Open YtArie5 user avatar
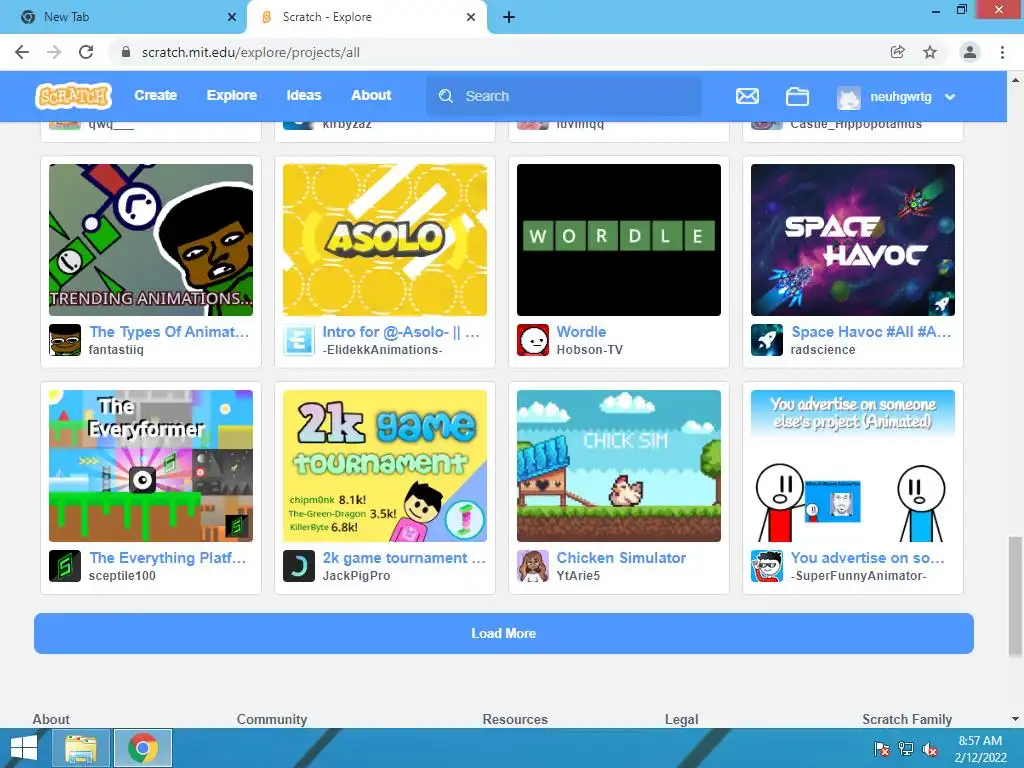 (x=533, y=566)
